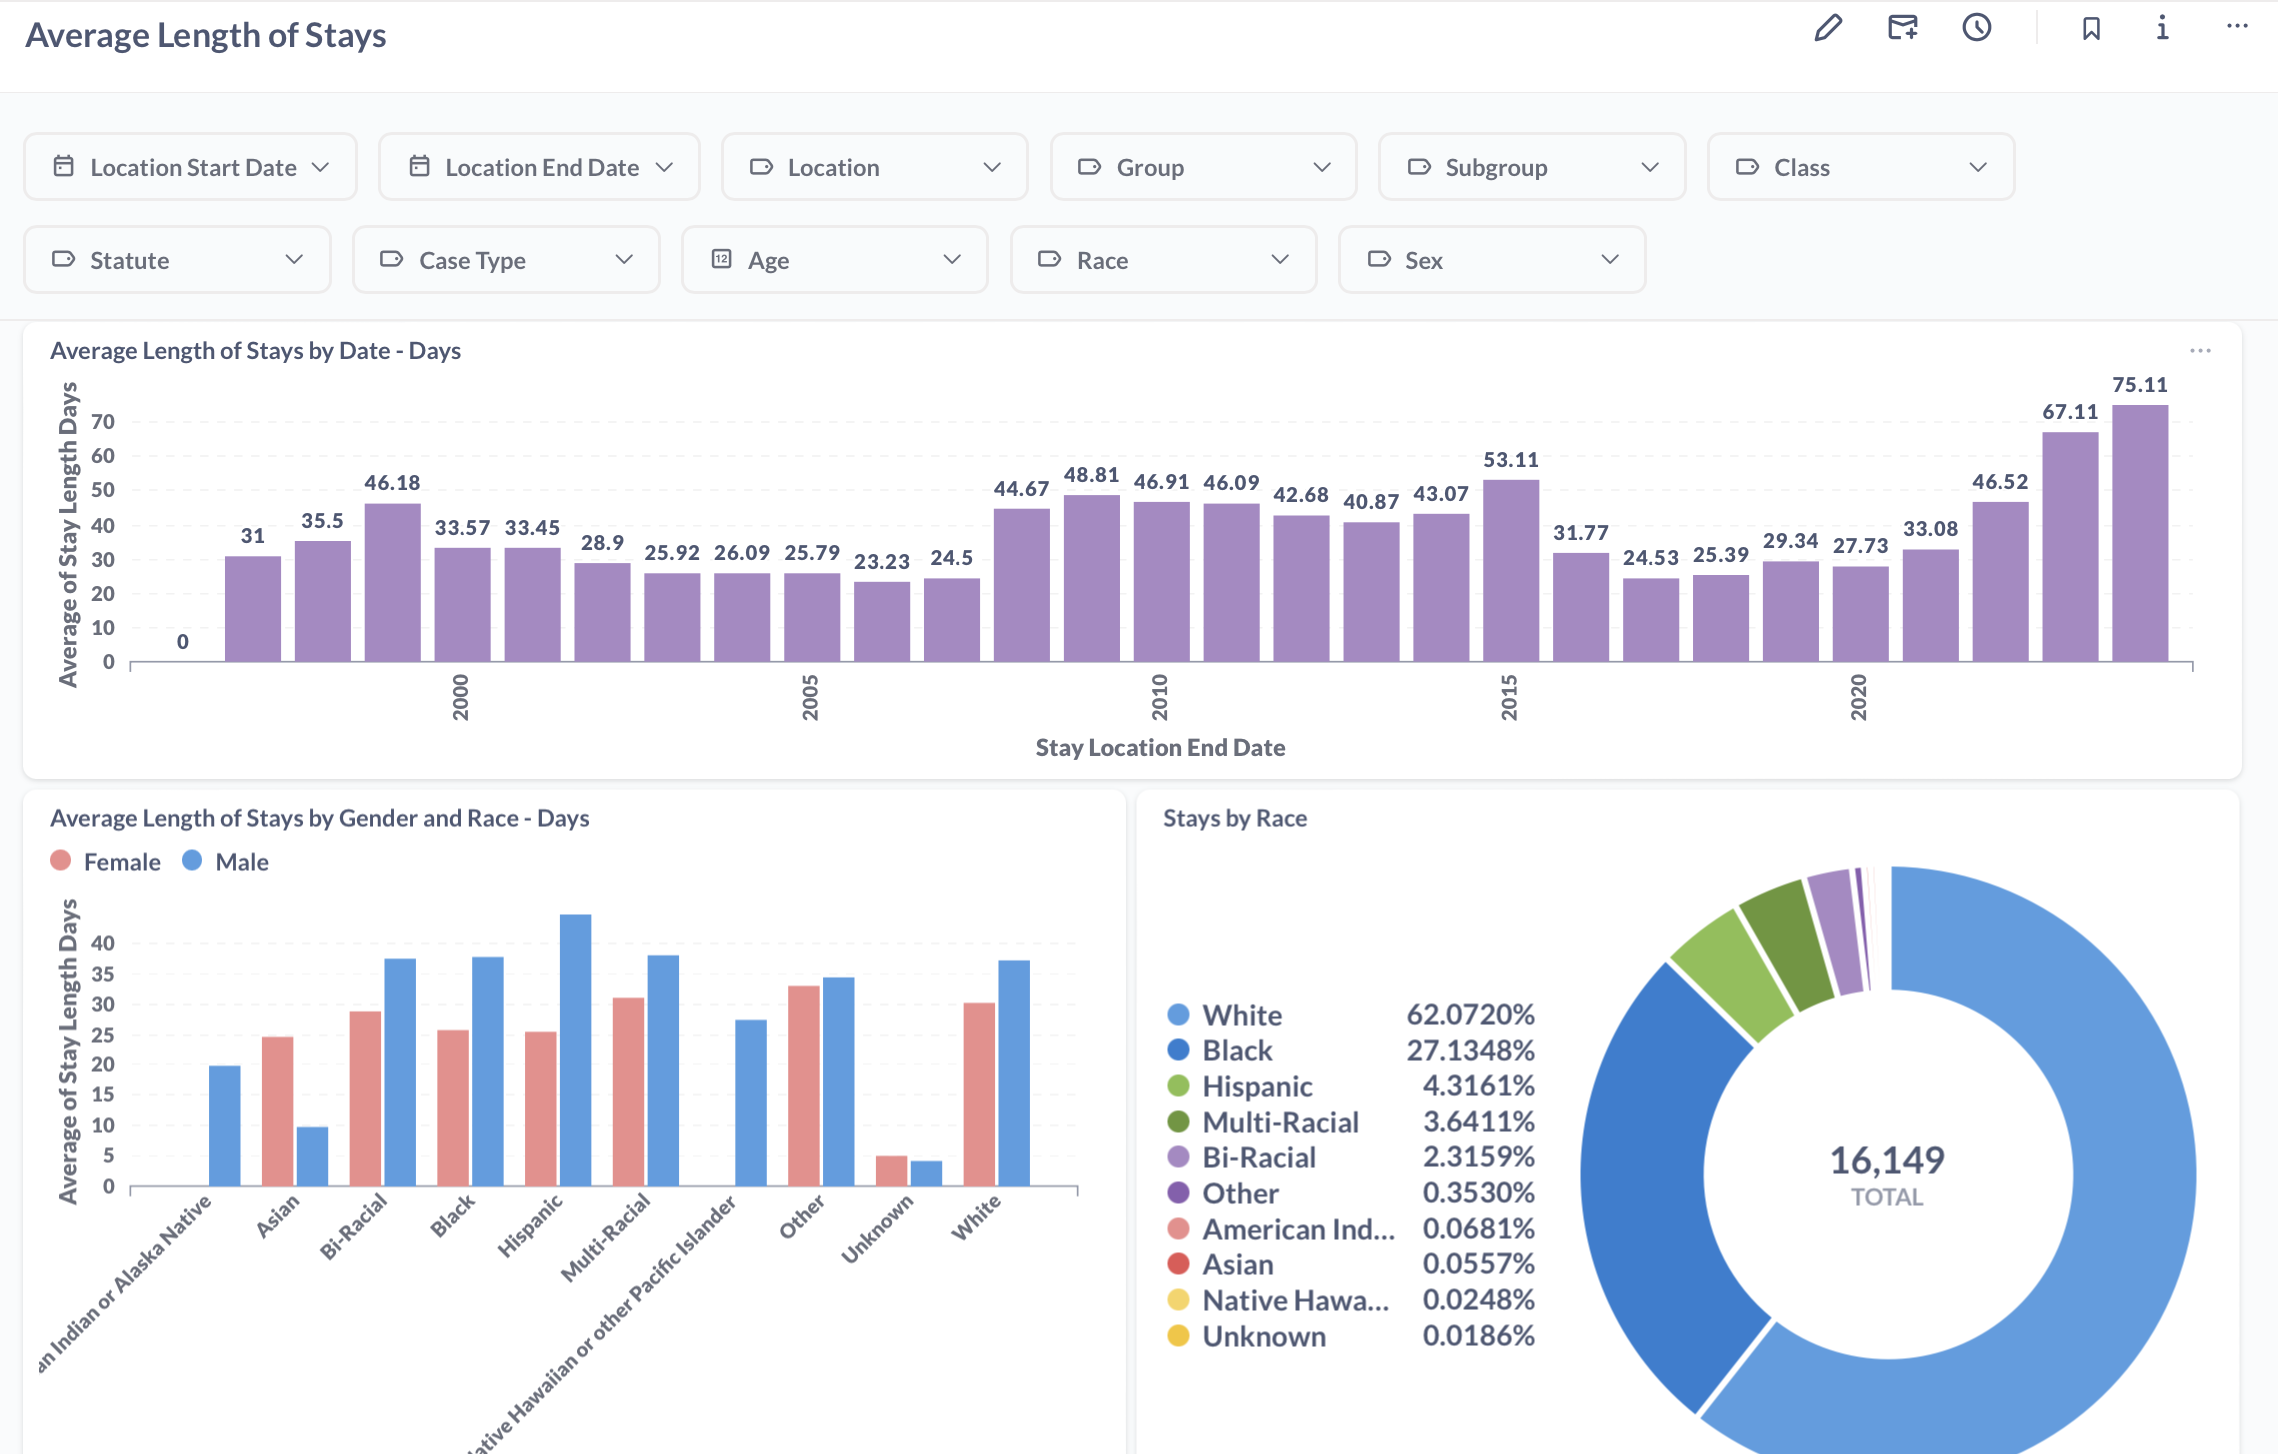Click the pencil edit dashboard icon
The height and width of the screenshot is (1454, 2278).
pos(1828,28)
